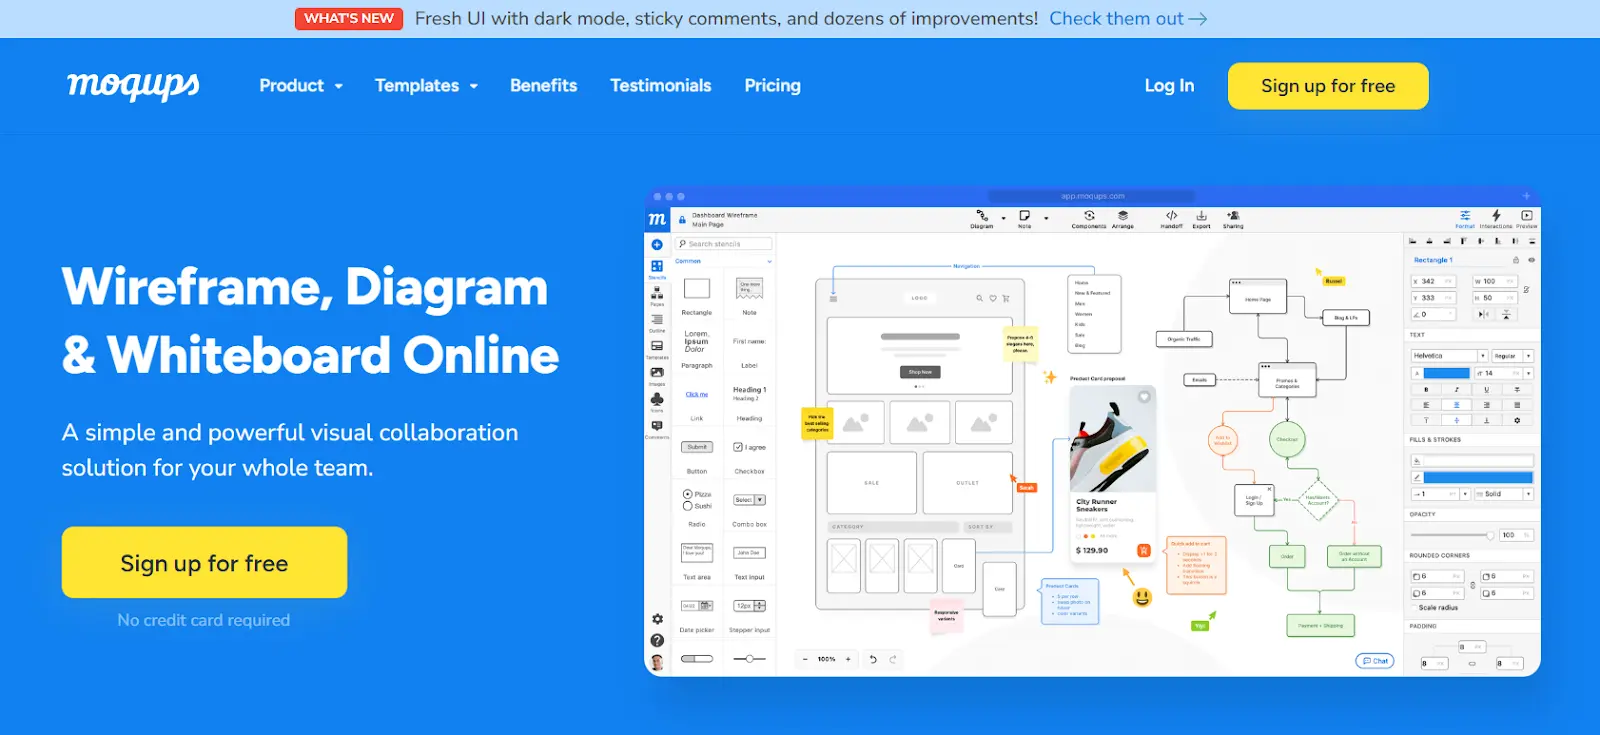
Task: Expand the Templates menu
Action: tap(426, 86)
